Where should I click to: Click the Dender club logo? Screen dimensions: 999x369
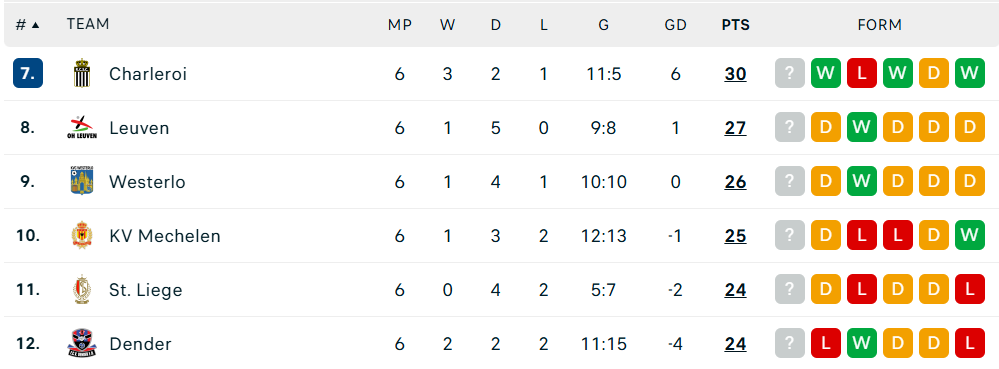coord(82,344)
